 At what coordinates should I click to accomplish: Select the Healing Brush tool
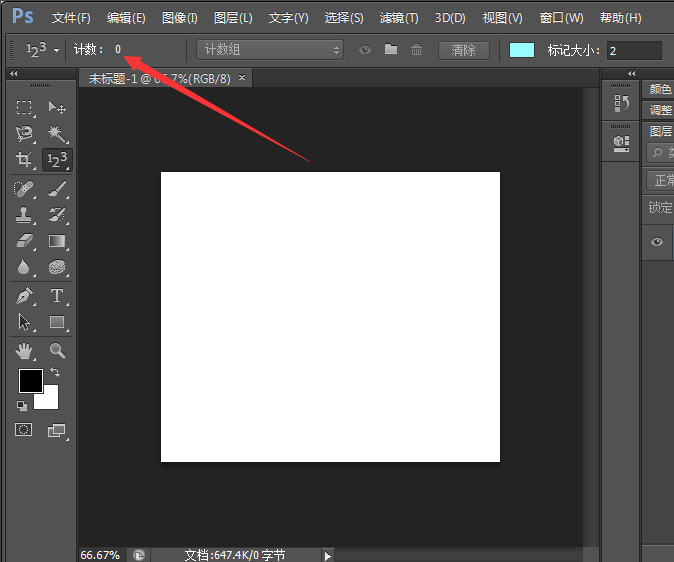pos(24,189)
